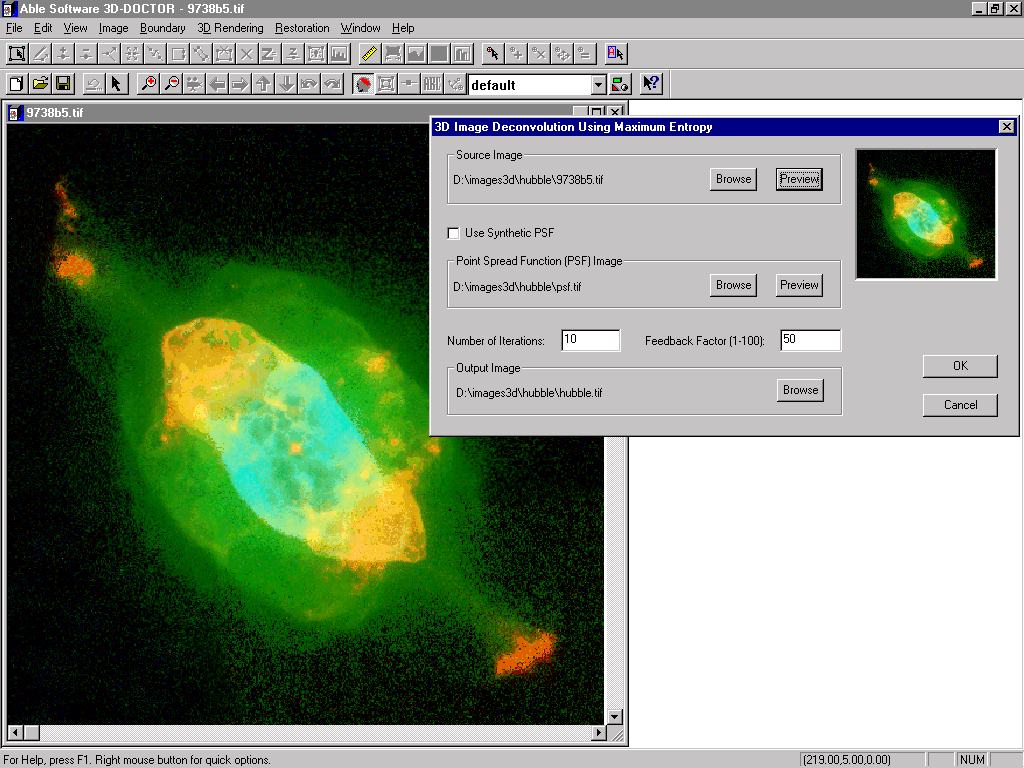1024x768 pixels.
Task: Click the right arrow navigation icon
Action: click(x=240, y=84)
